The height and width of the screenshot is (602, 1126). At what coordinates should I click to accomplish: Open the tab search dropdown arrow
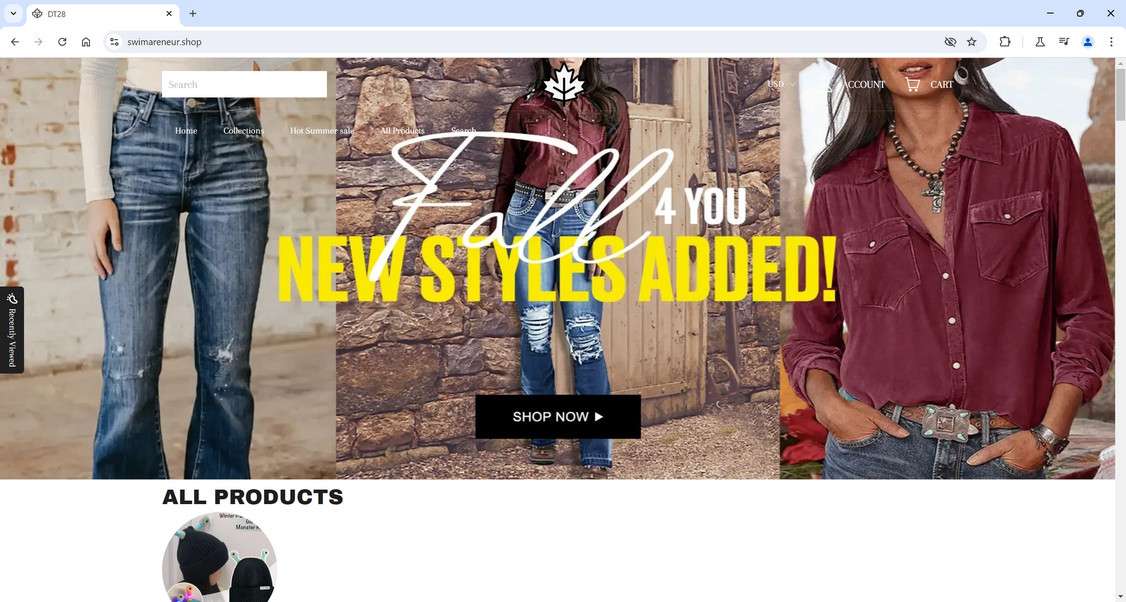click(13, 14)
